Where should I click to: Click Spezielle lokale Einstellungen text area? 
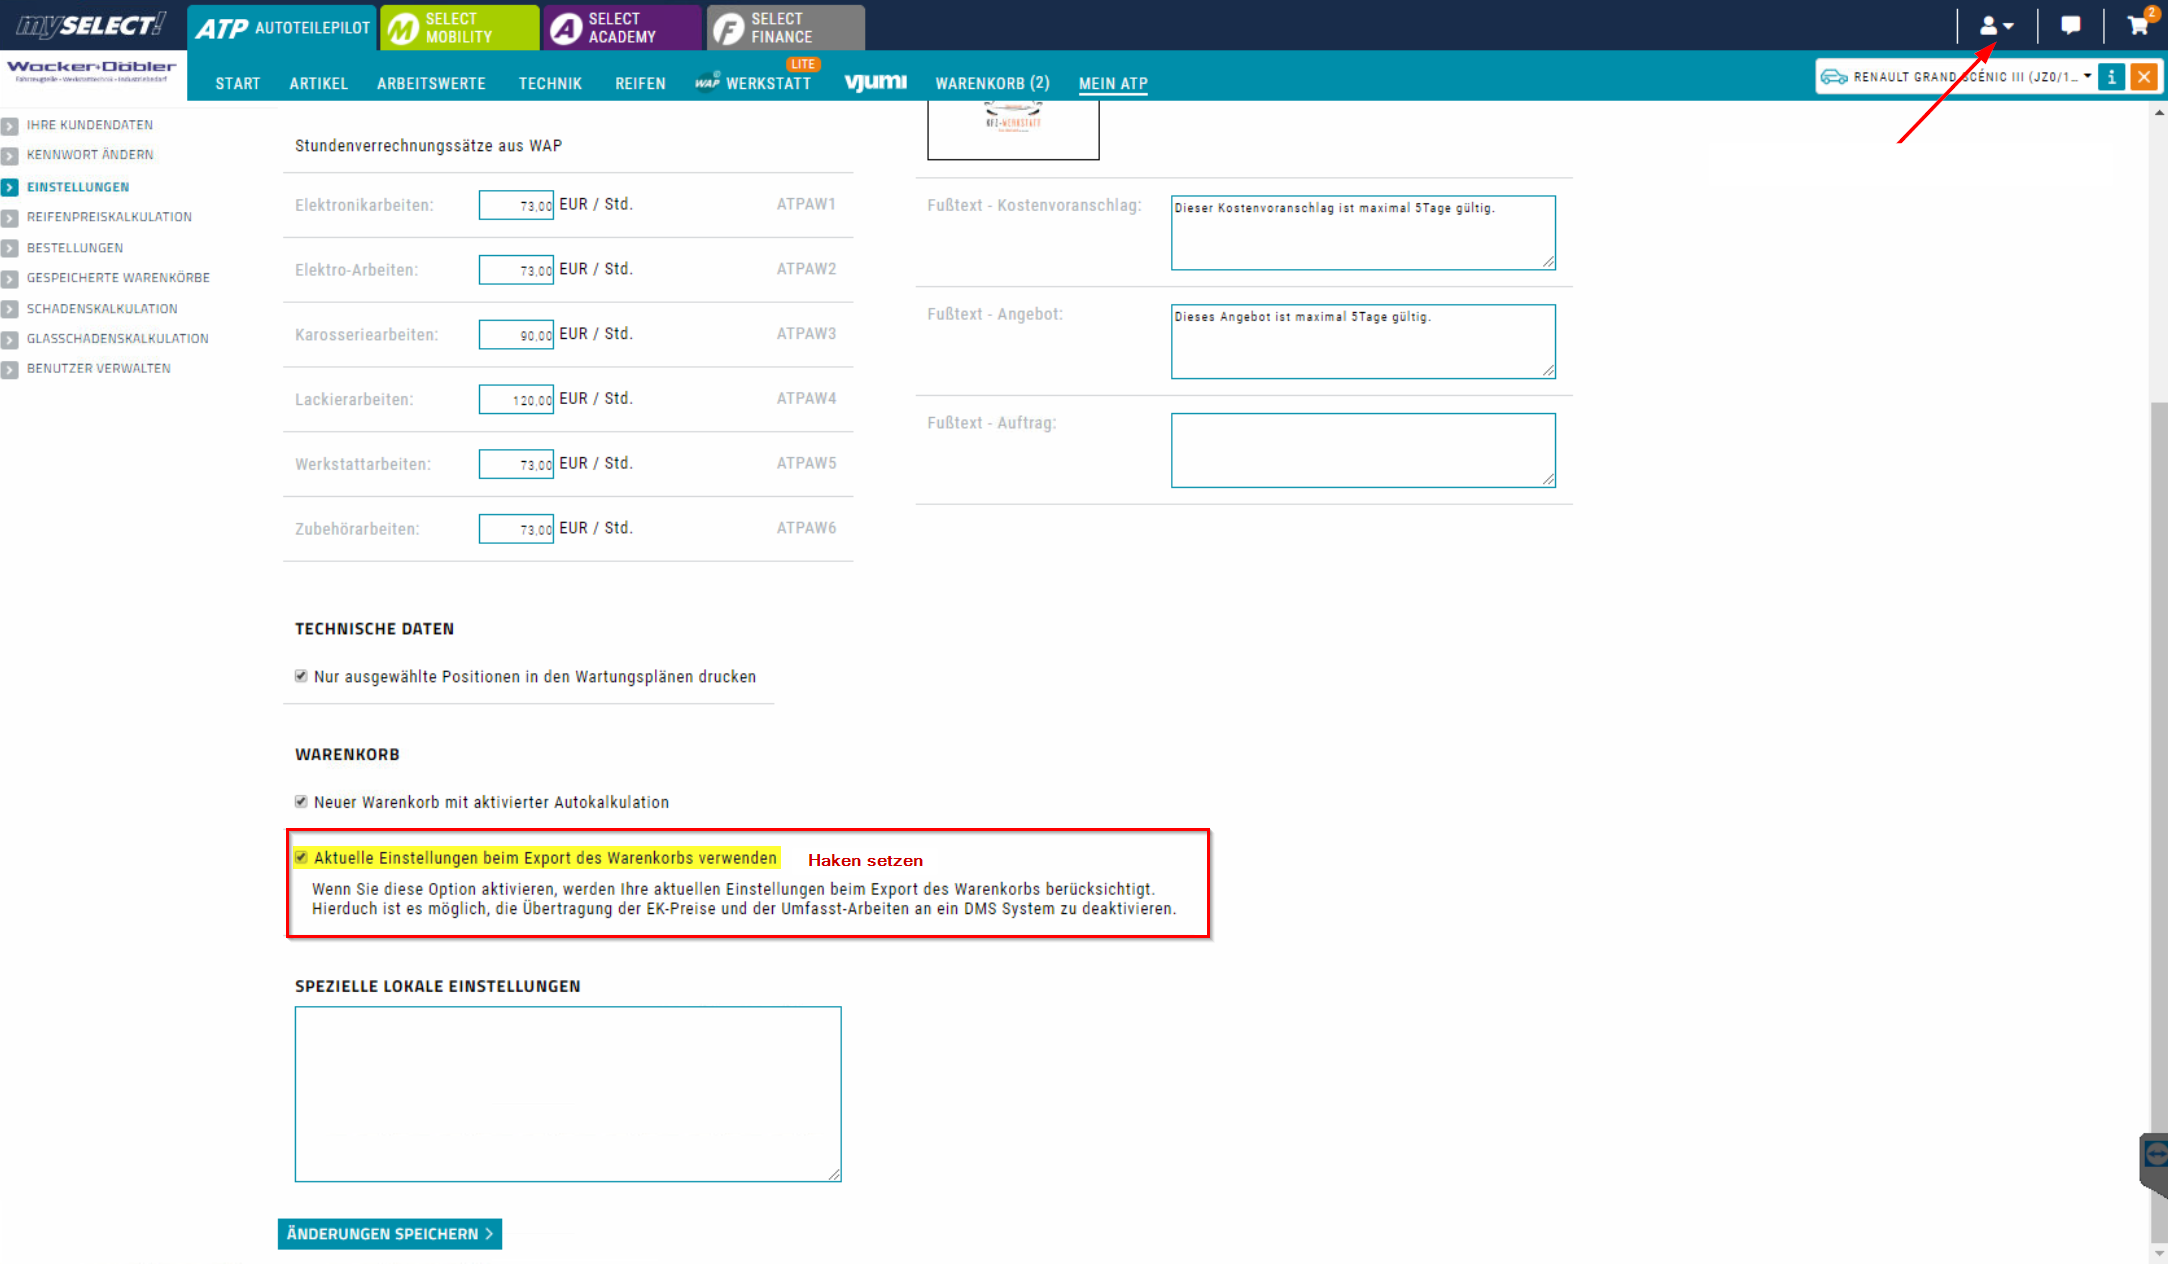(568, 1094)
